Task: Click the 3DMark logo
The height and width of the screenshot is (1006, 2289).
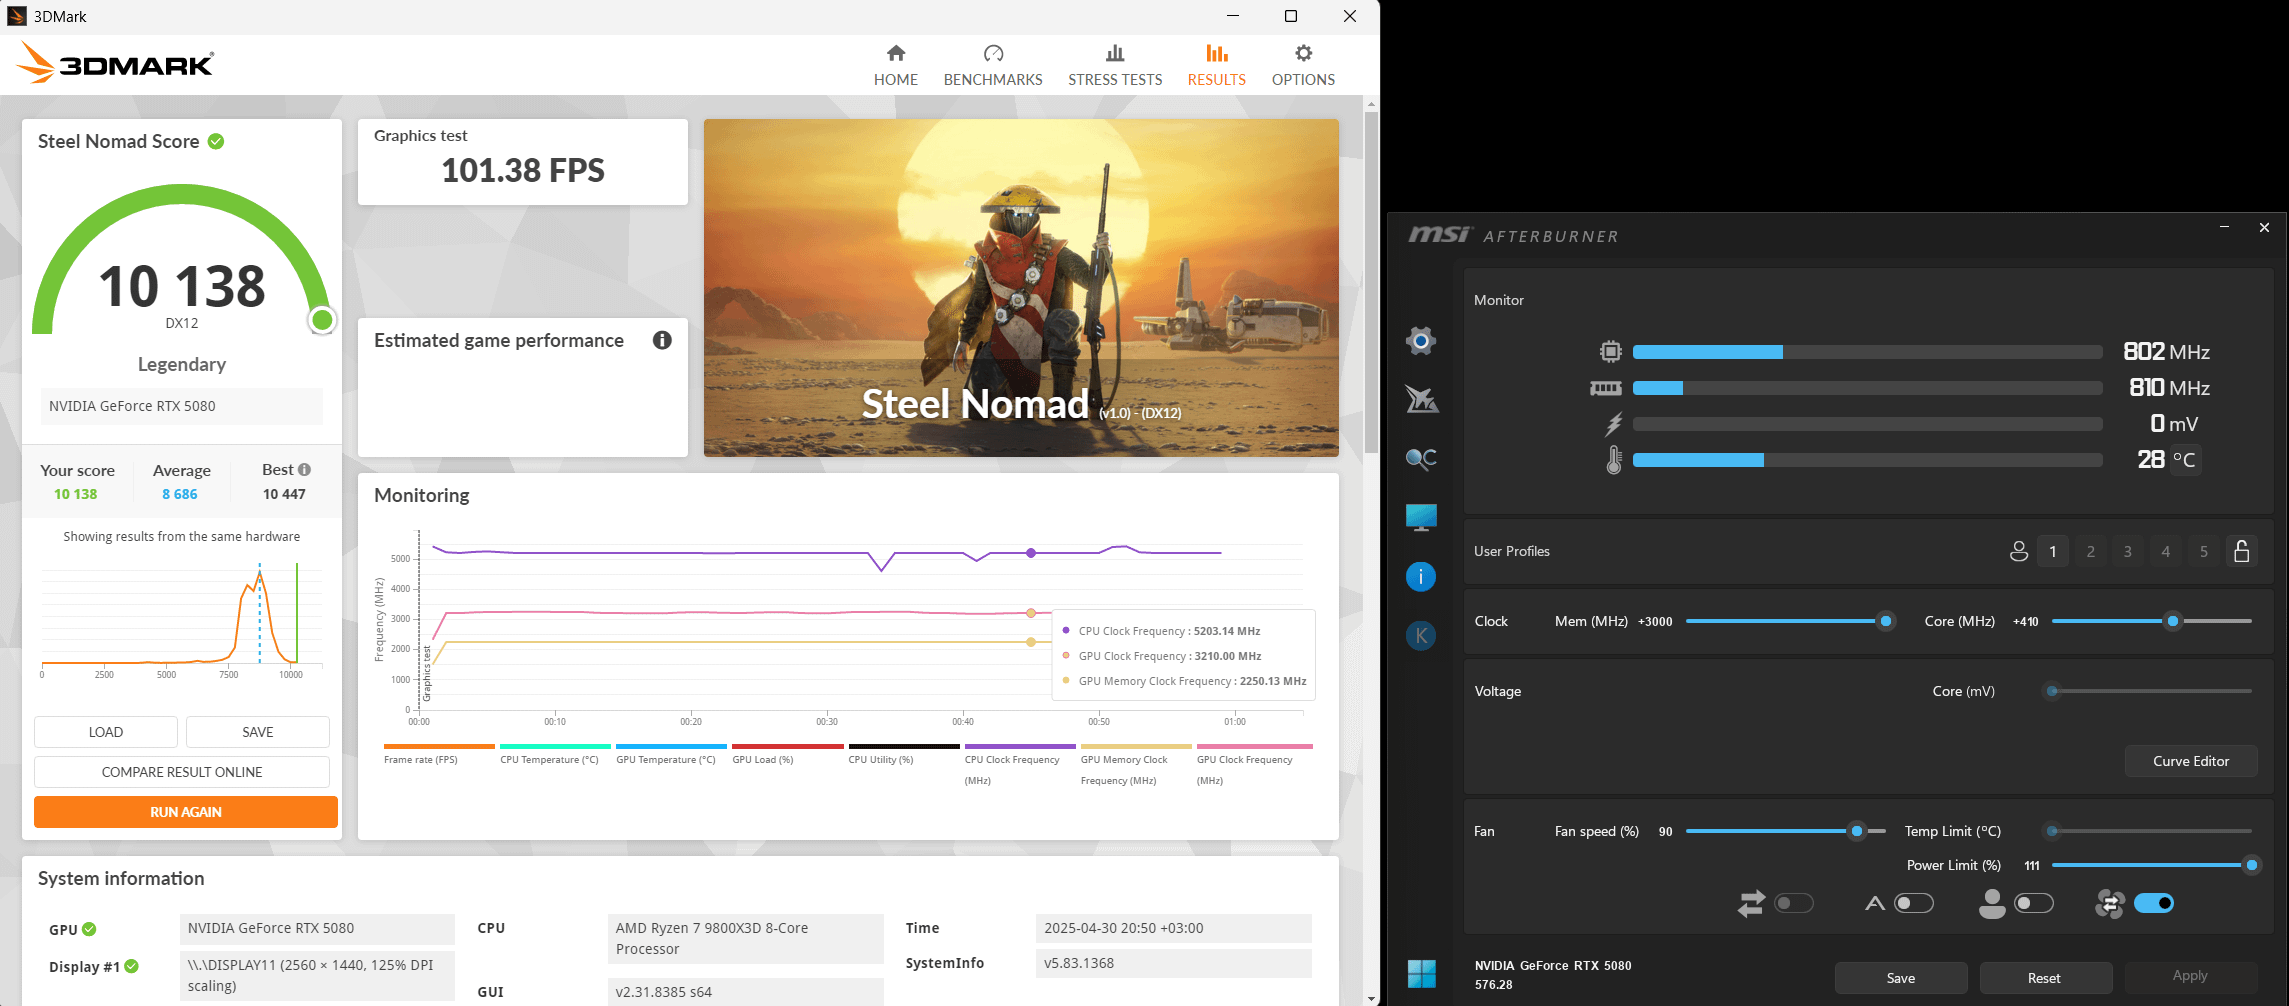Action: point(115,63)
